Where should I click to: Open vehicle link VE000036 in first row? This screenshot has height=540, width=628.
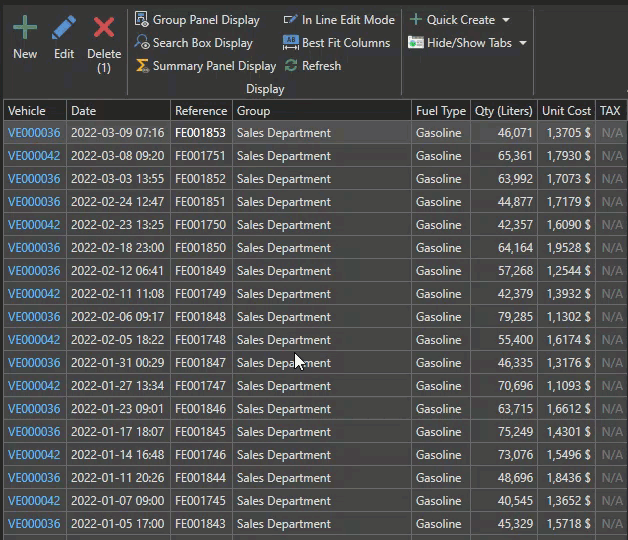[34, 133]
